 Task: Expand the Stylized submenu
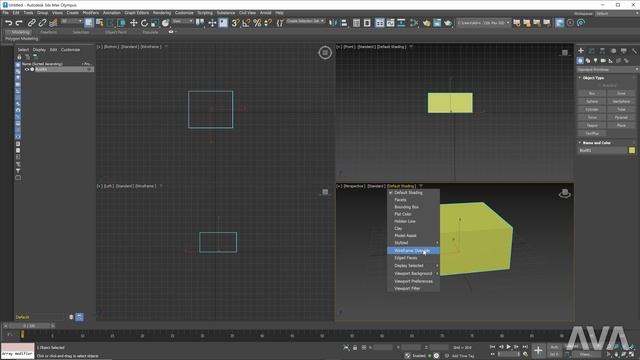[413, 243]
